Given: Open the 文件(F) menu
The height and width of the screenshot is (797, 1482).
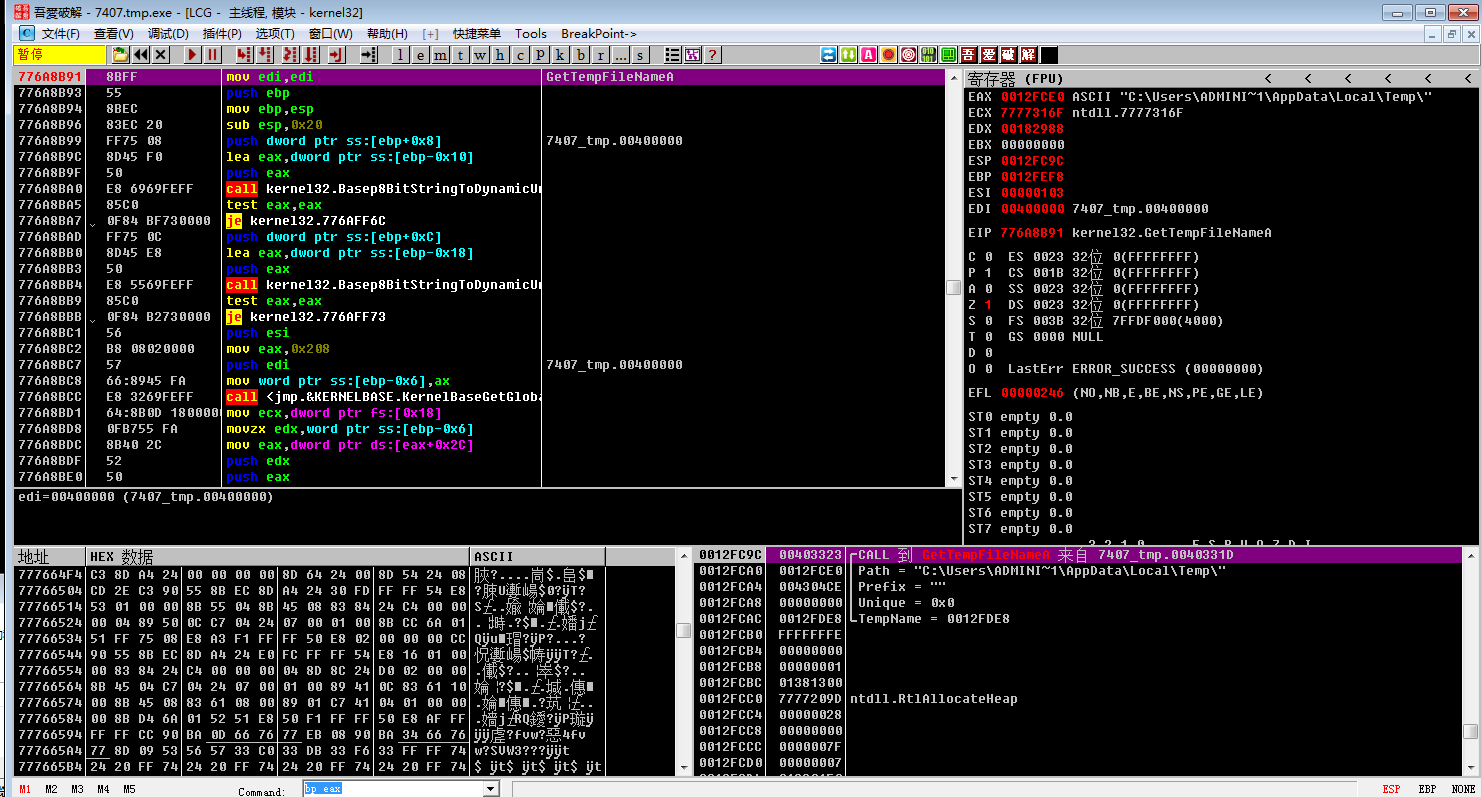Looking at the screenshot, I should (61, 34).
